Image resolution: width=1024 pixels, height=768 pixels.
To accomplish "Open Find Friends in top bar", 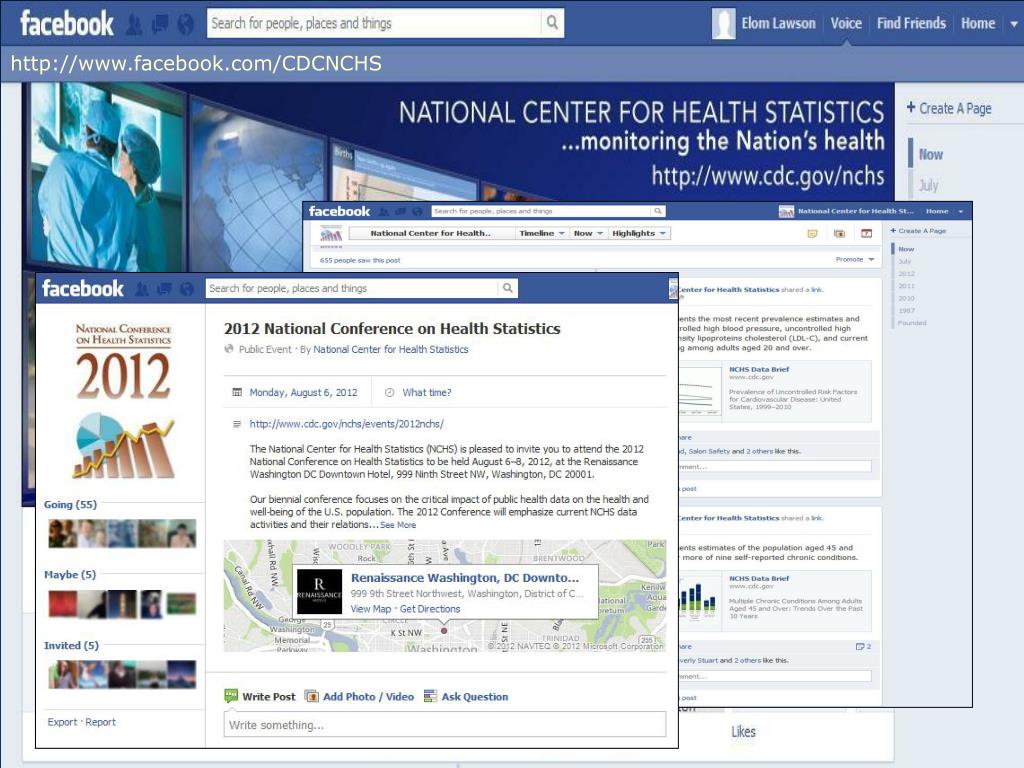I will coord(911,24).
